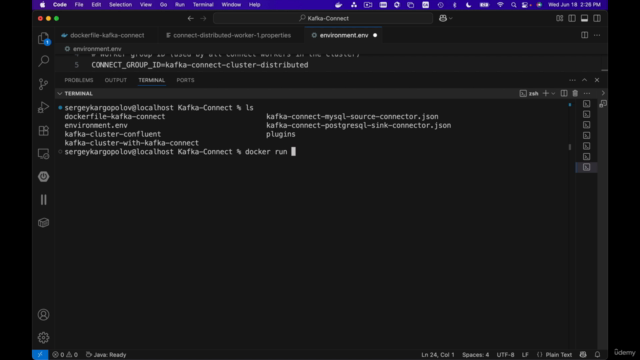
Task: Open Source Control view
Action: pos(43,84)
